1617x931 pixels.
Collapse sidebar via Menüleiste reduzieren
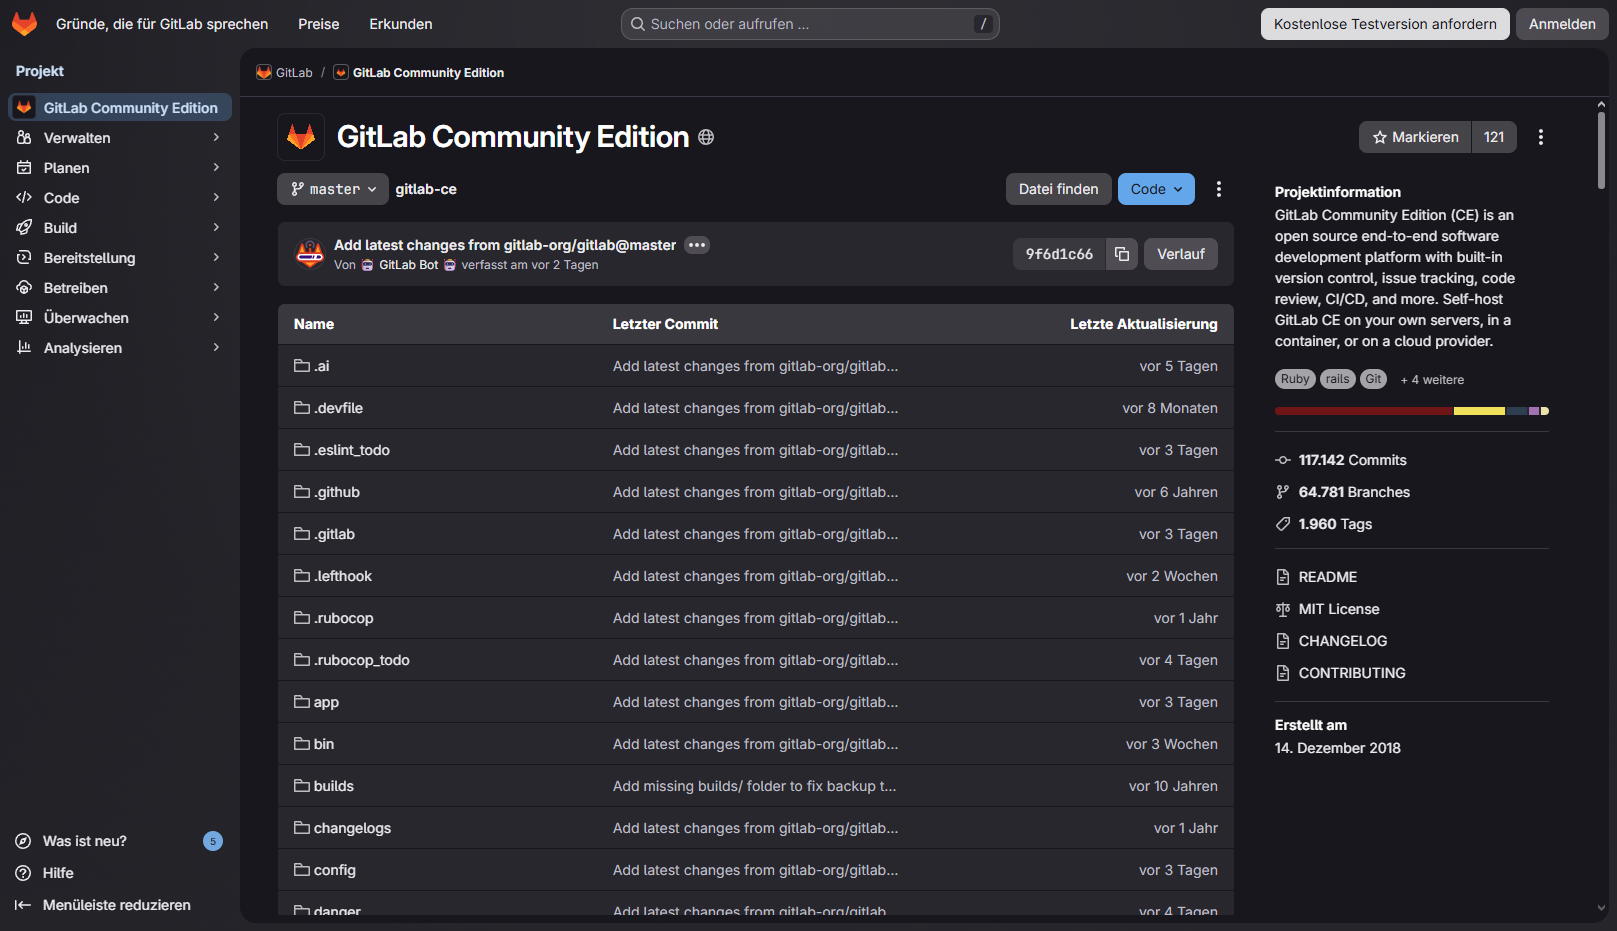[x=116, y=905]
